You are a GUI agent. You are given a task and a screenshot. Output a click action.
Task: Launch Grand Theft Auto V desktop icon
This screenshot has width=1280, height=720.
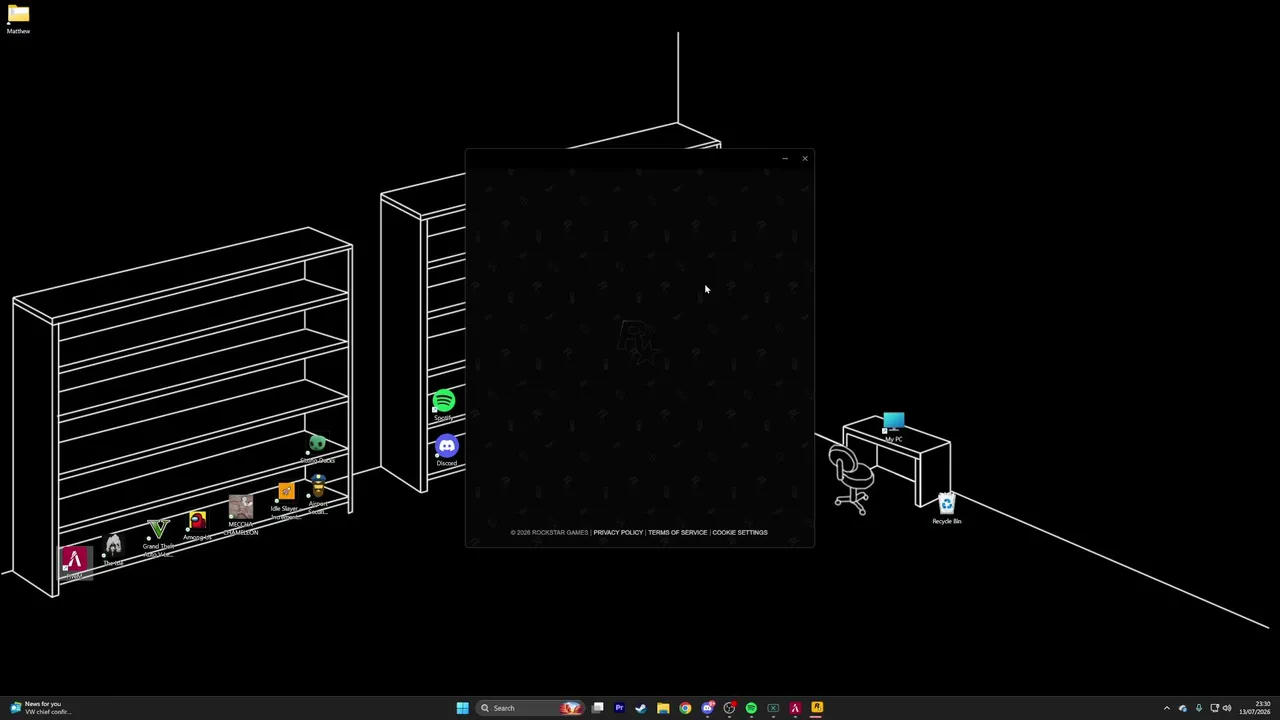click(158, 536)
